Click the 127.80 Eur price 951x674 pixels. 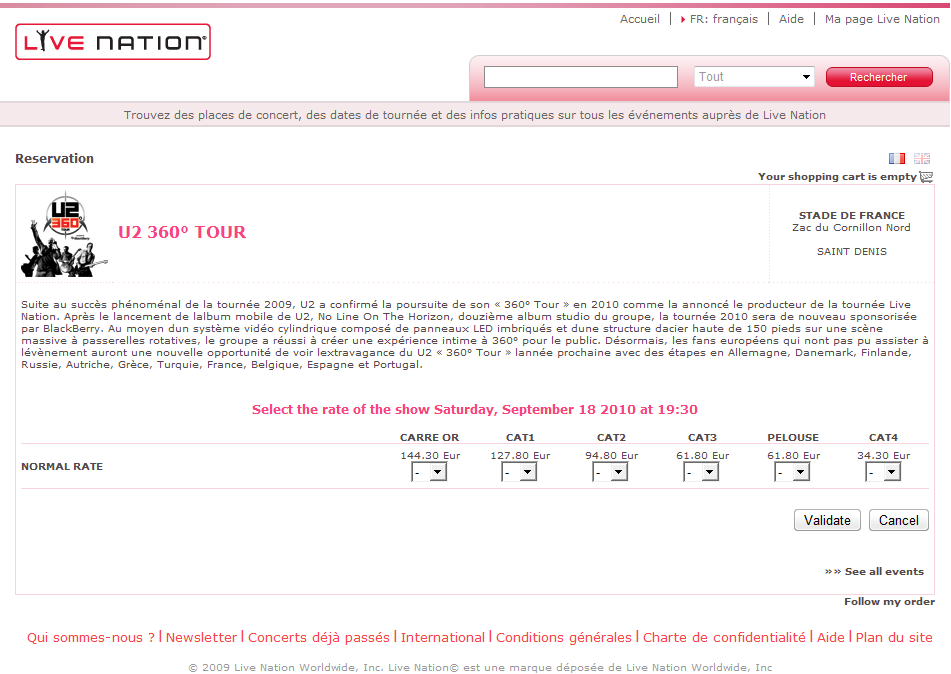[x=520, y=456]
